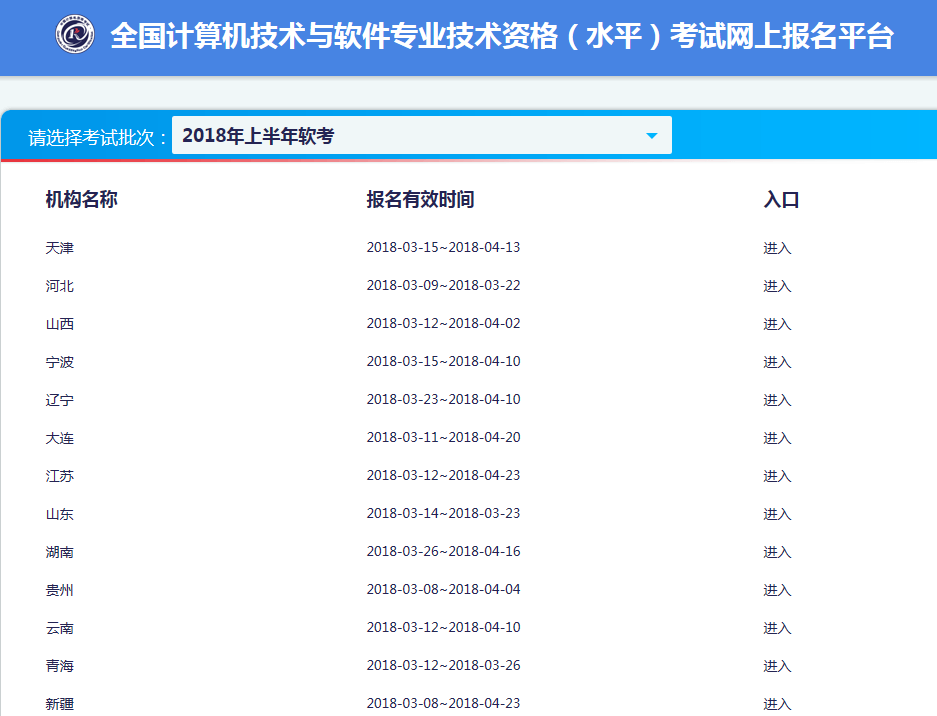Click the 入口 column header
Image resolution: width=937 pixels, height=716 pixels.
point(781,199)
